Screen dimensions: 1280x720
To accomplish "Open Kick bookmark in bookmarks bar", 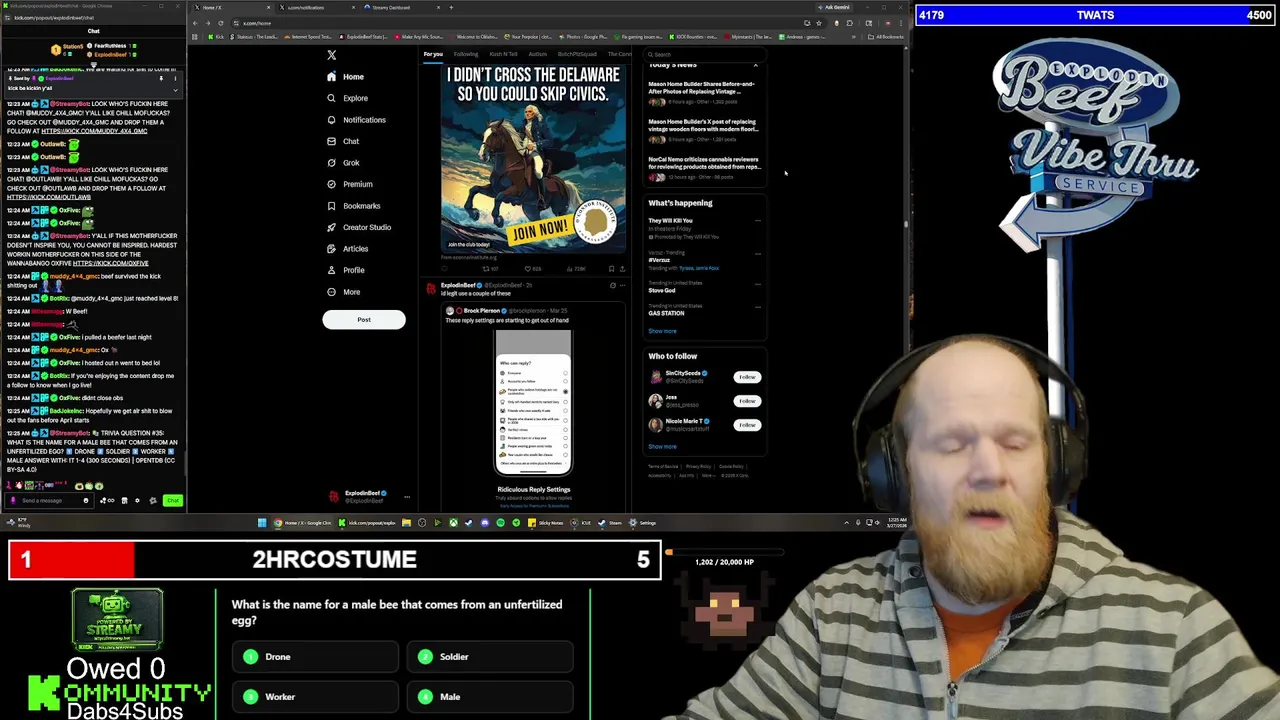I will click(217, 37).
